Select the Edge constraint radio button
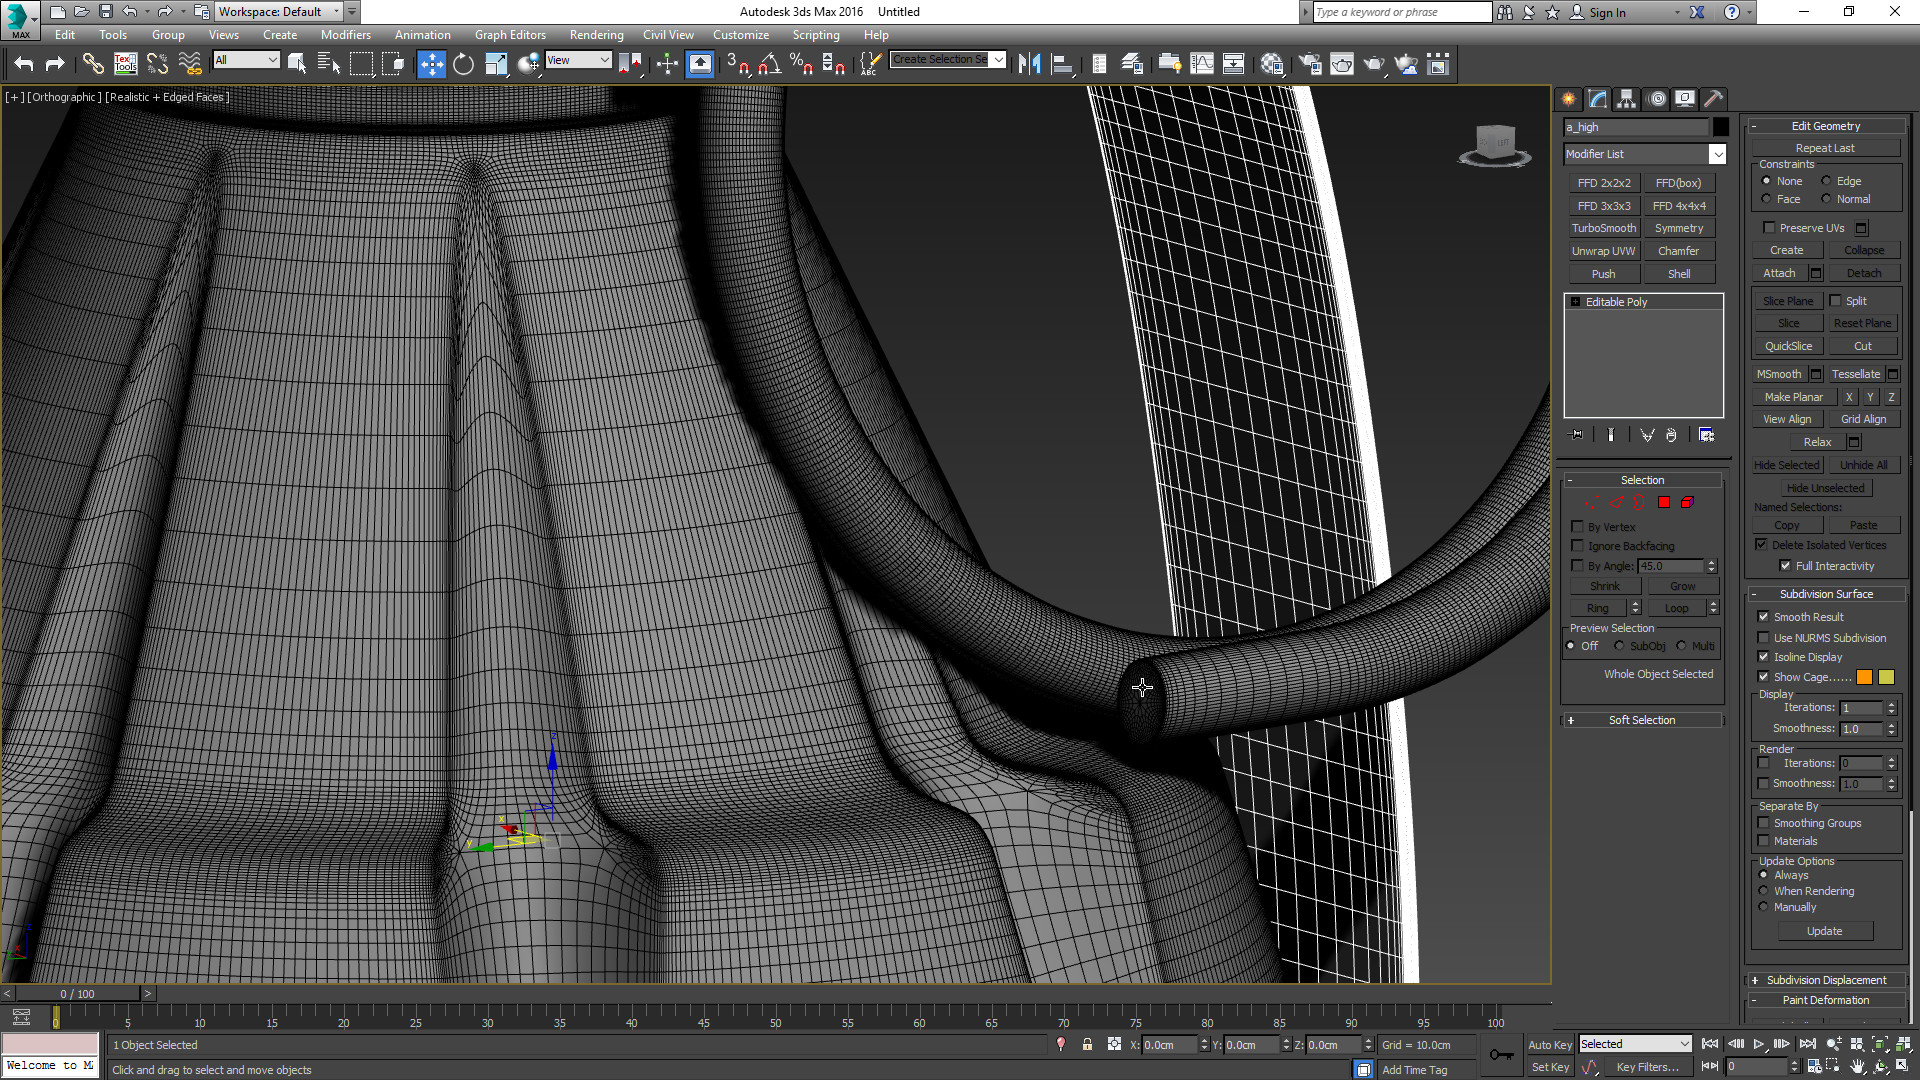Image resolution: width=1920 pixels, height=1080 pixels. point(1826,181)
